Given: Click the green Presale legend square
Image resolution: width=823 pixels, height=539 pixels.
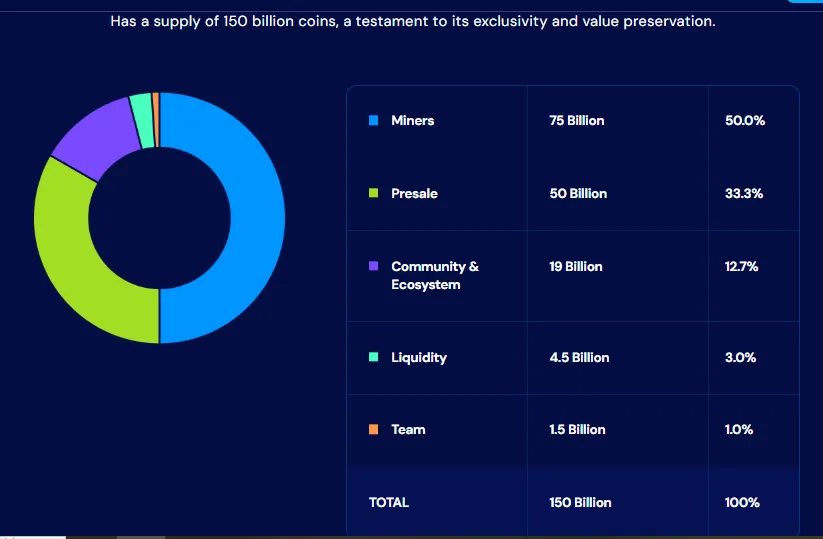Looking at the screenshot, I should pyautogui.click(x=374, y=194).
